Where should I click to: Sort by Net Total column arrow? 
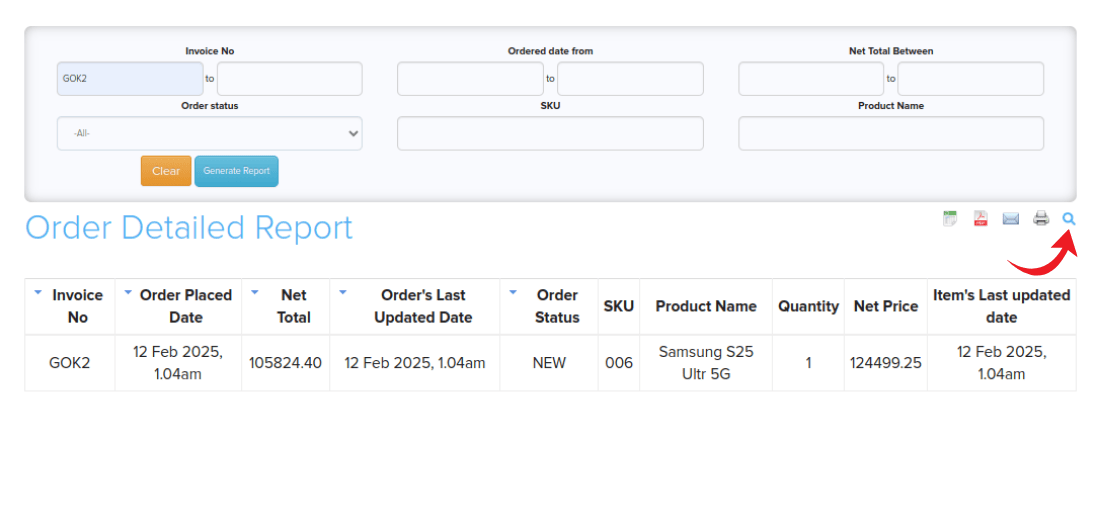255,292
